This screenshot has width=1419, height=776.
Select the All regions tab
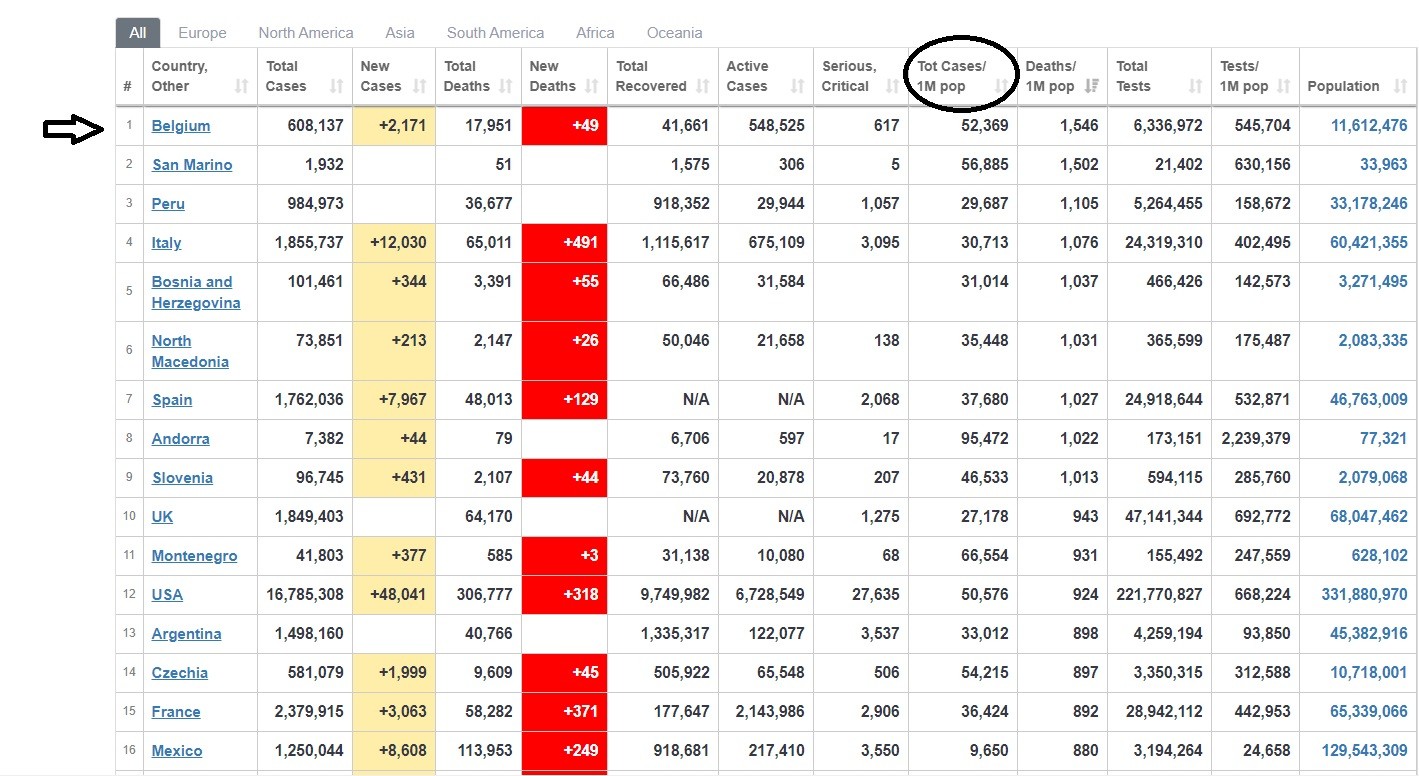tap(138, 33)
